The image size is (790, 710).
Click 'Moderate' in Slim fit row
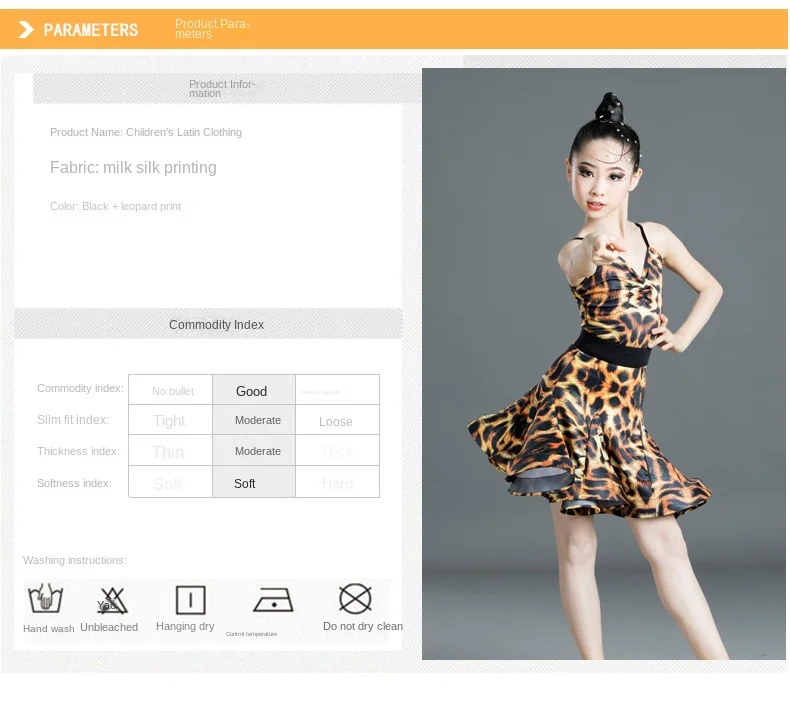(x=254, y=420)
